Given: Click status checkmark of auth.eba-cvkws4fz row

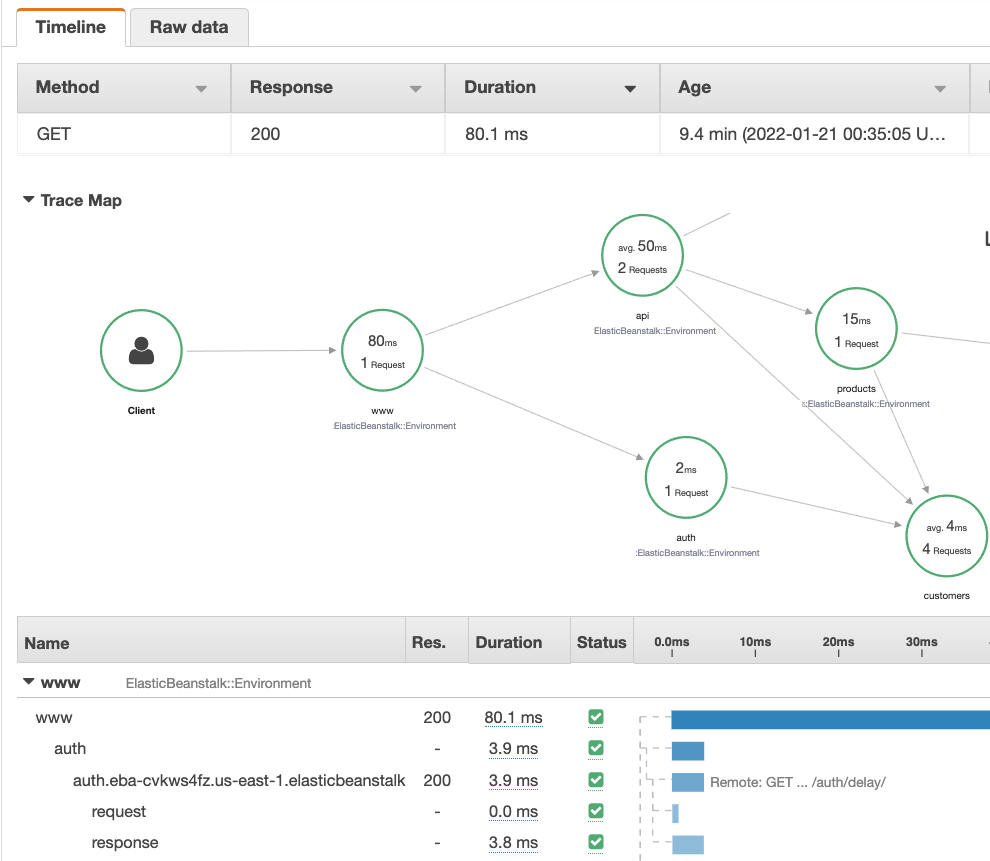Looking at the screenshot, I should pyautogui.click(x=596, y=780).
